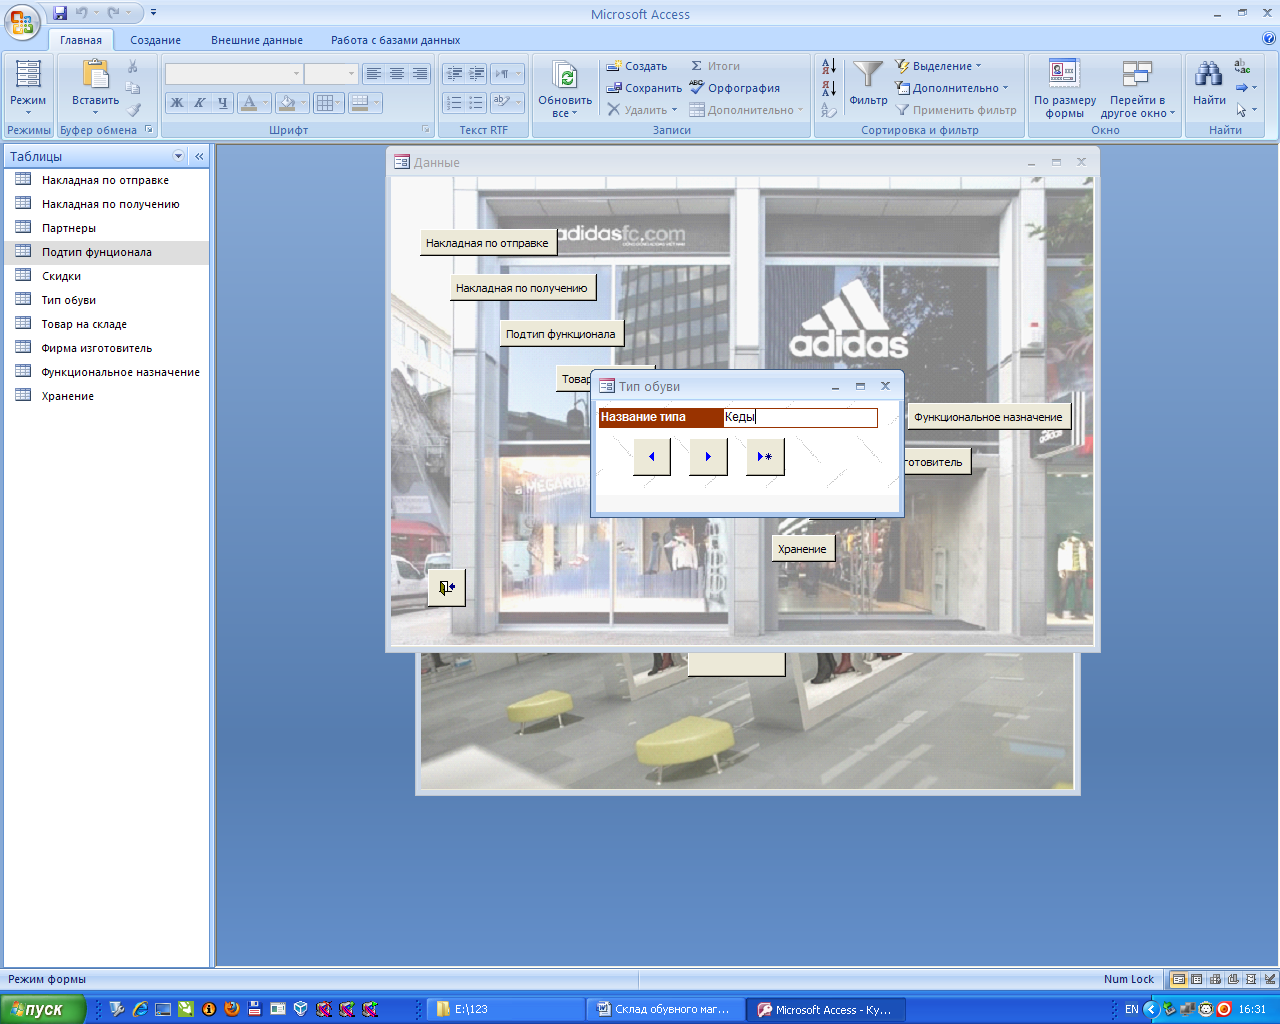Click Сохранить in Записи group
The image size is (1280, 1024).
pyautogui.click(x=644, y=88)
